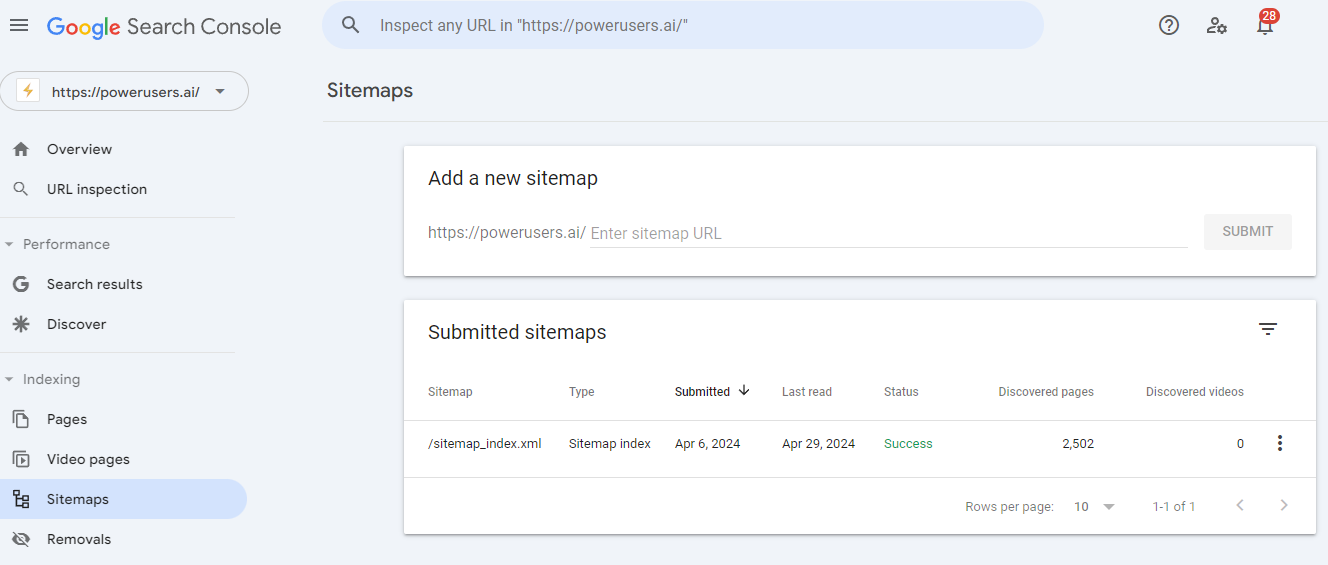Sort by Discovered pages column header
The image size is (1328, 565).
1046,392
